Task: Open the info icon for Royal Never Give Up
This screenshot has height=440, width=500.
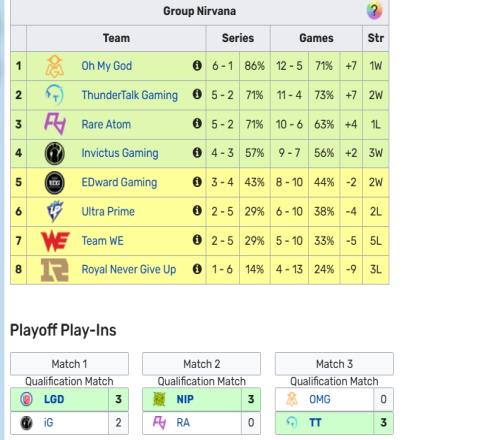Action: 197,269
